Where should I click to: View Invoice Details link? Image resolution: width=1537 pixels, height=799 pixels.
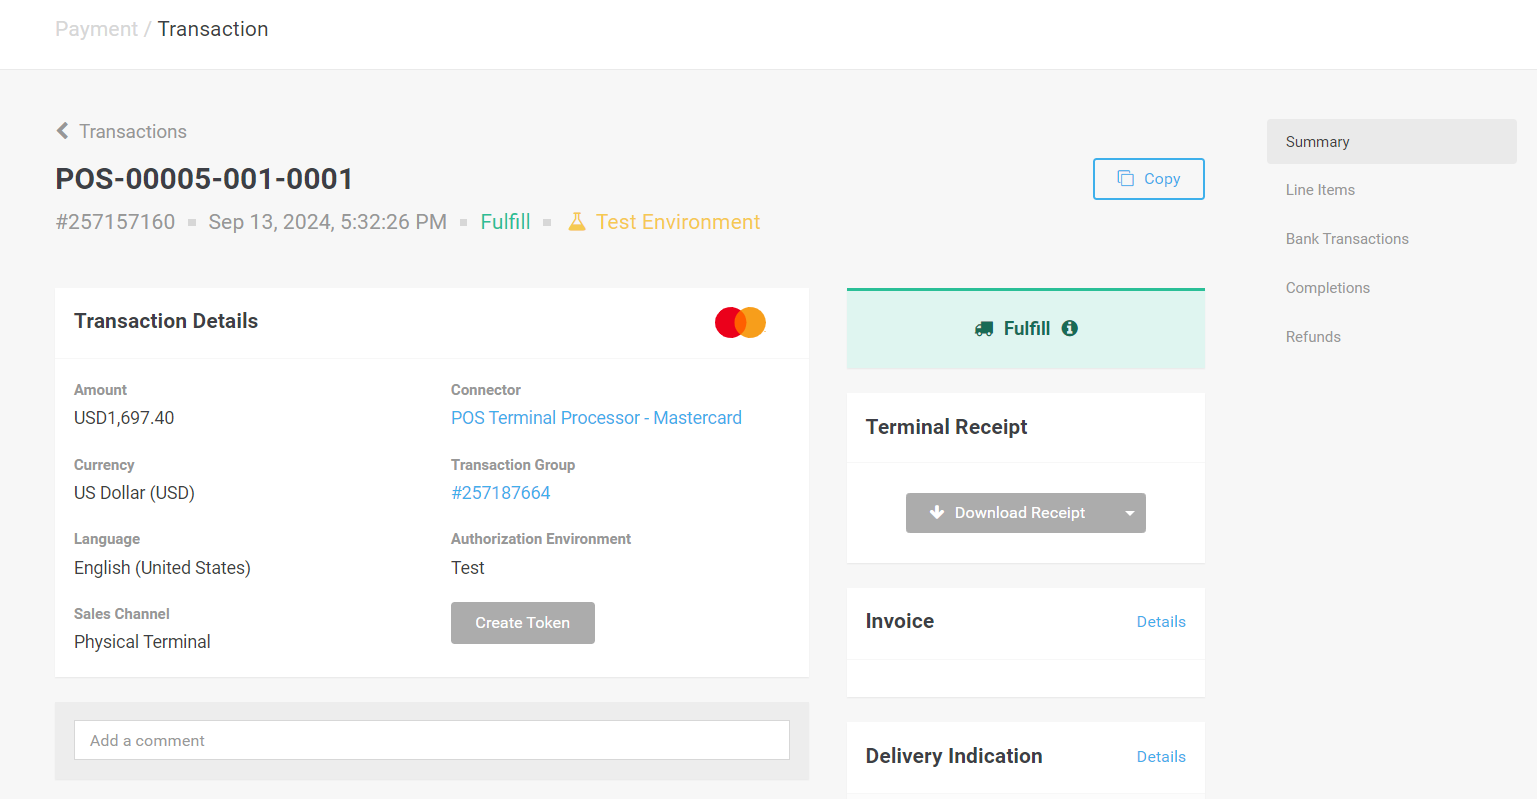coord(1160,622)
